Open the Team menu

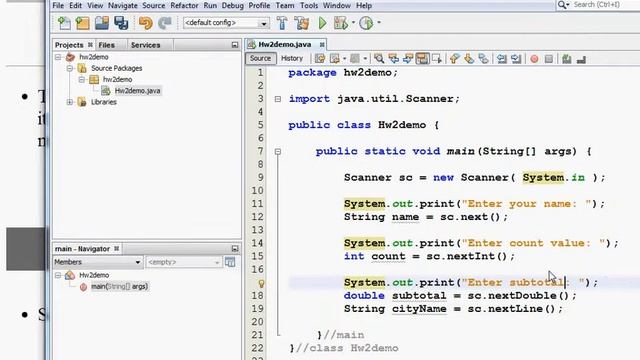[284, 6]
